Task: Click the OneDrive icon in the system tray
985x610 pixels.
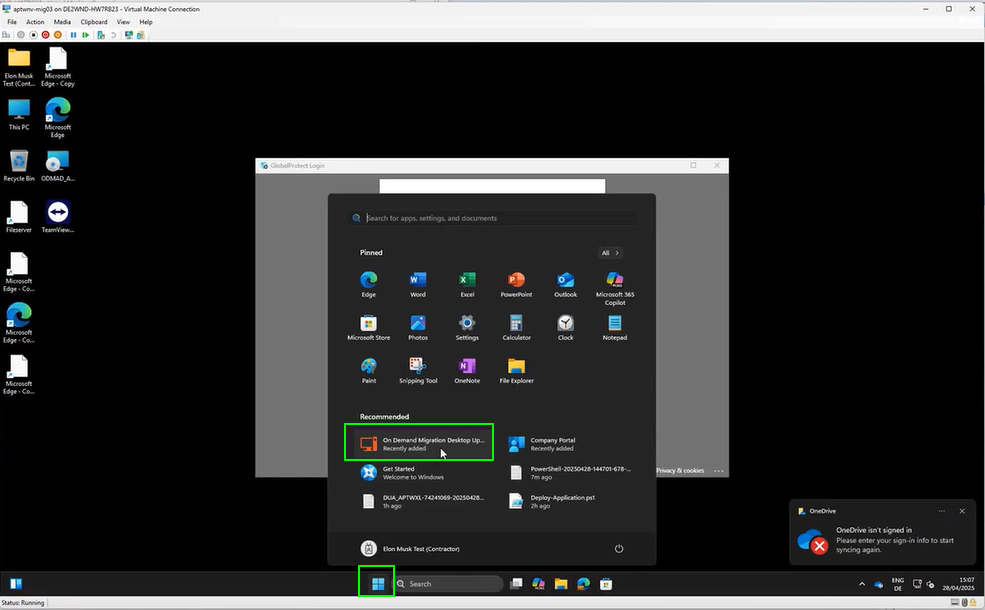Action: (x=879, y=584)
